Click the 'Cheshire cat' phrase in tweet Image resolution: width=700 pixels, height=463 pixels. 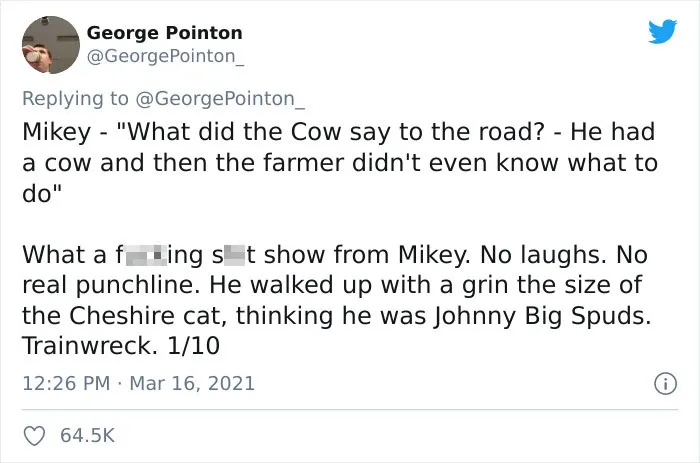145,316
